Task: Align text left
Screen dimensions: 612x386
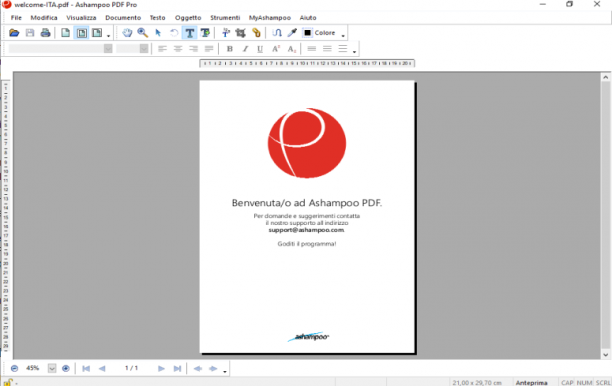Action: tap(162, 49)
